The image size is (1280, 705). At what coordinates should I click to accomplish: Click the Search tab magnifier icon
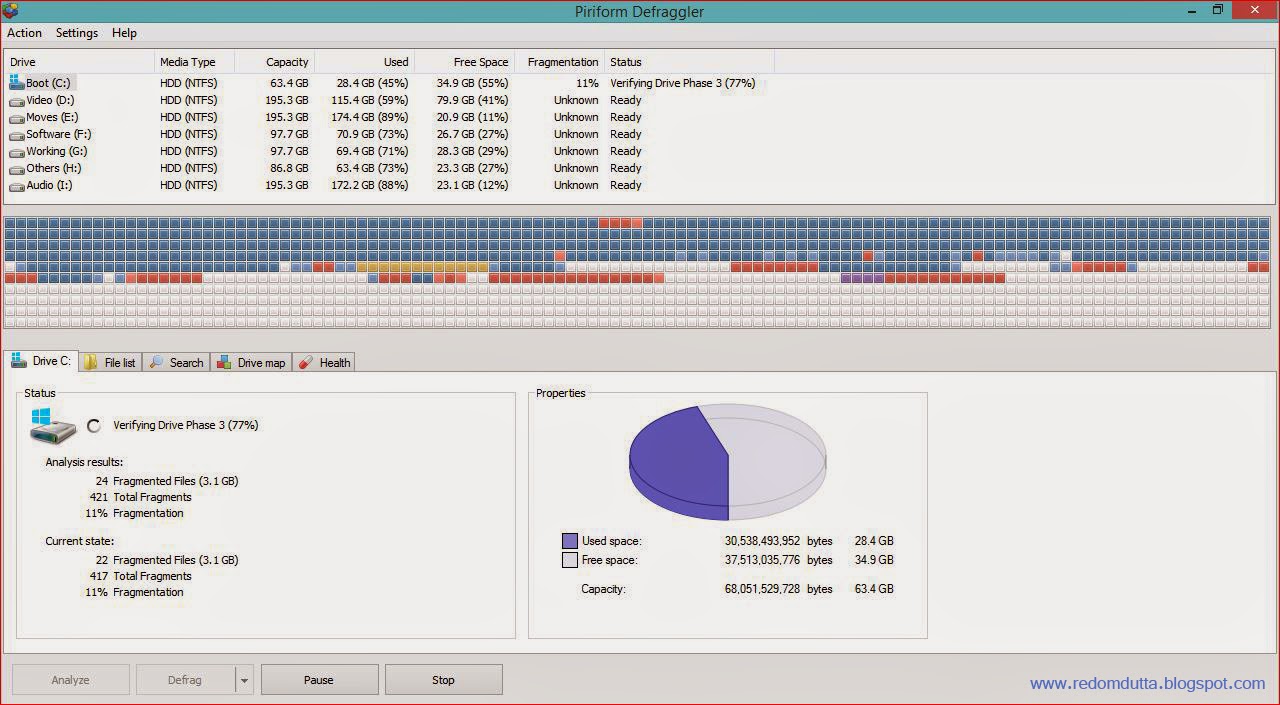[156, 362]
